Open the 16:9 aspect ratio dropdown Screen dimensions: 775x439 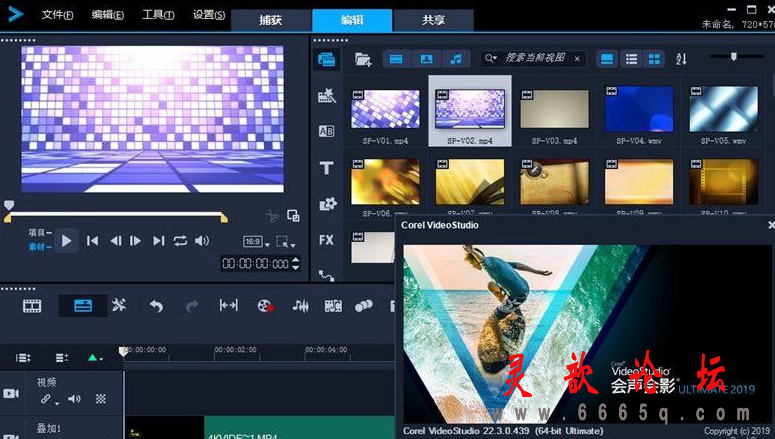coord(257,242)
